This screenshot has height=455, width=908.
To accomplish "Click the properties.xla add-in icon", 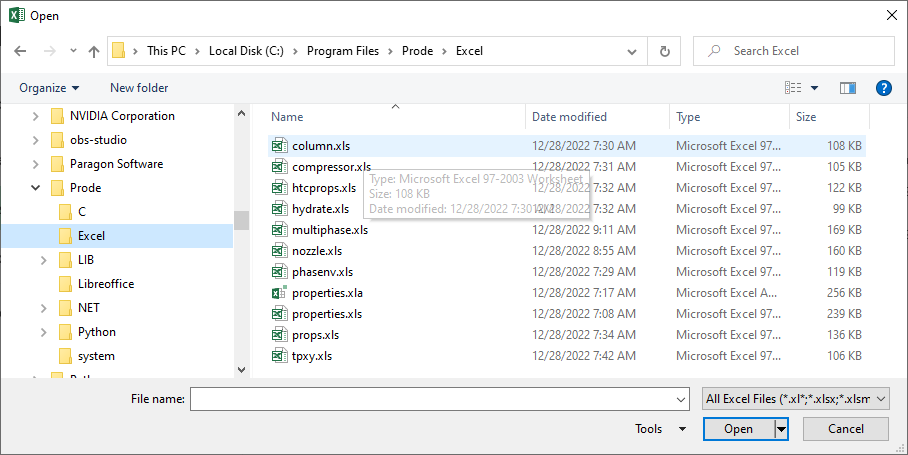I will [279, 293].
